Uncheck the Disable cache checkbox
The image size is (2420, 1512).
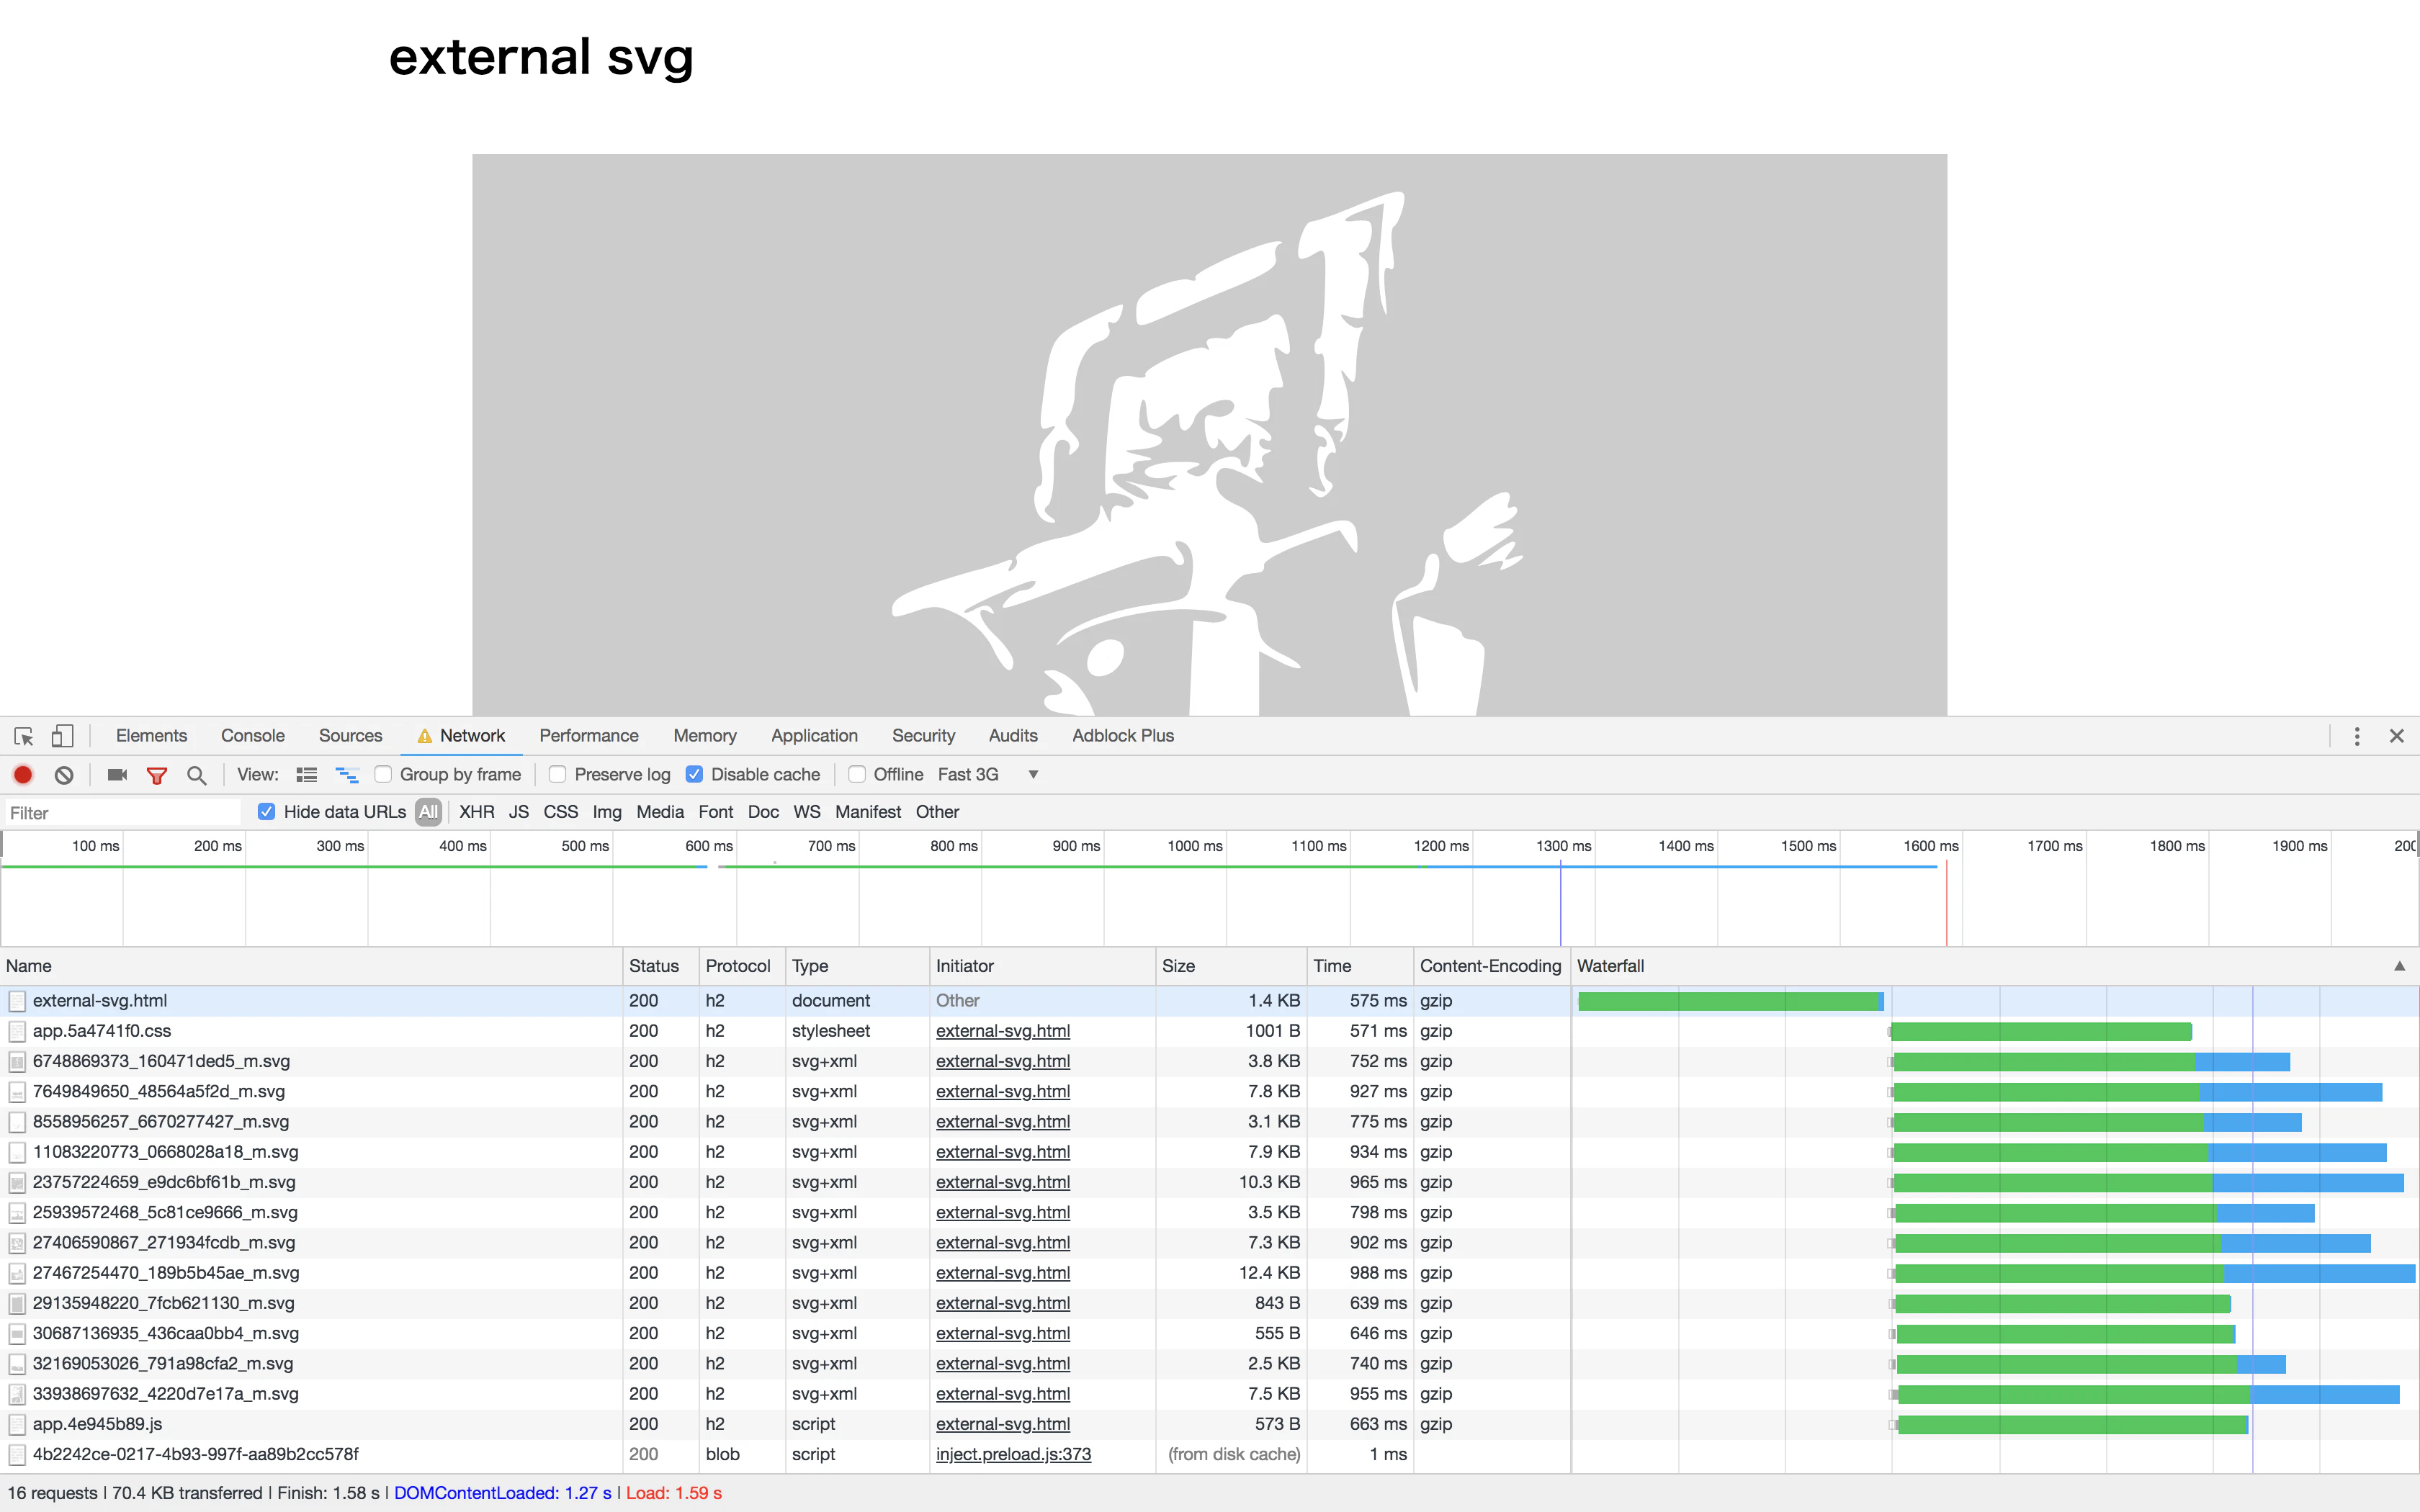point(694,774)
